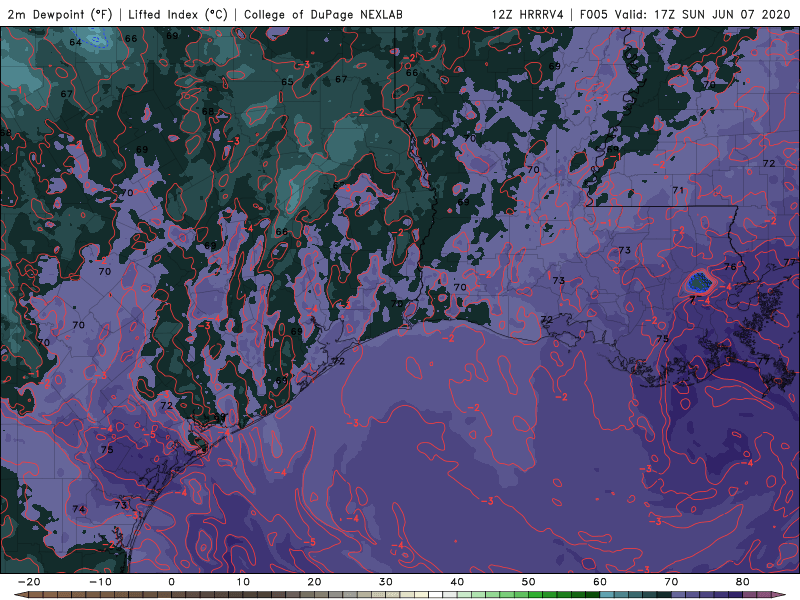The image size is (800, 600).
Task: Click the 60 label on the color scale
Action: tap(600, 582)
